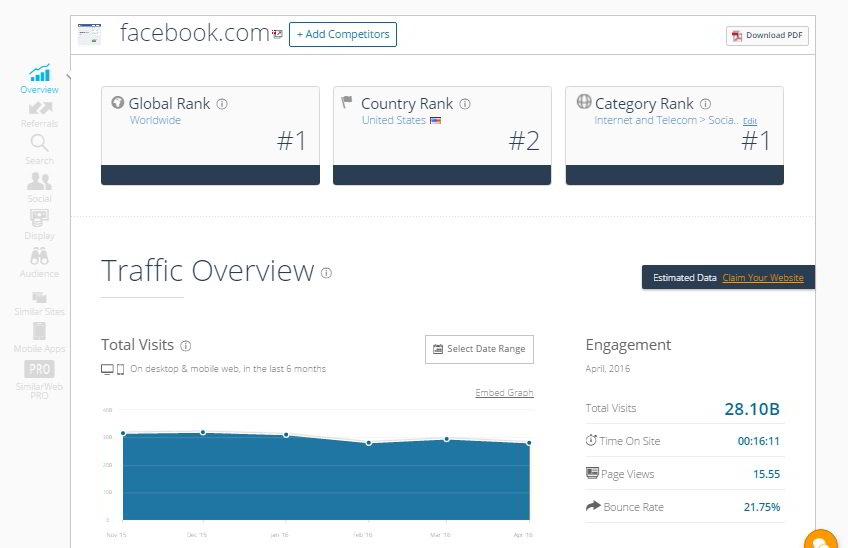Show Traffic Overview info tooltip icon
This screenshot has width=848, height=548.
(x=326, y=273)
